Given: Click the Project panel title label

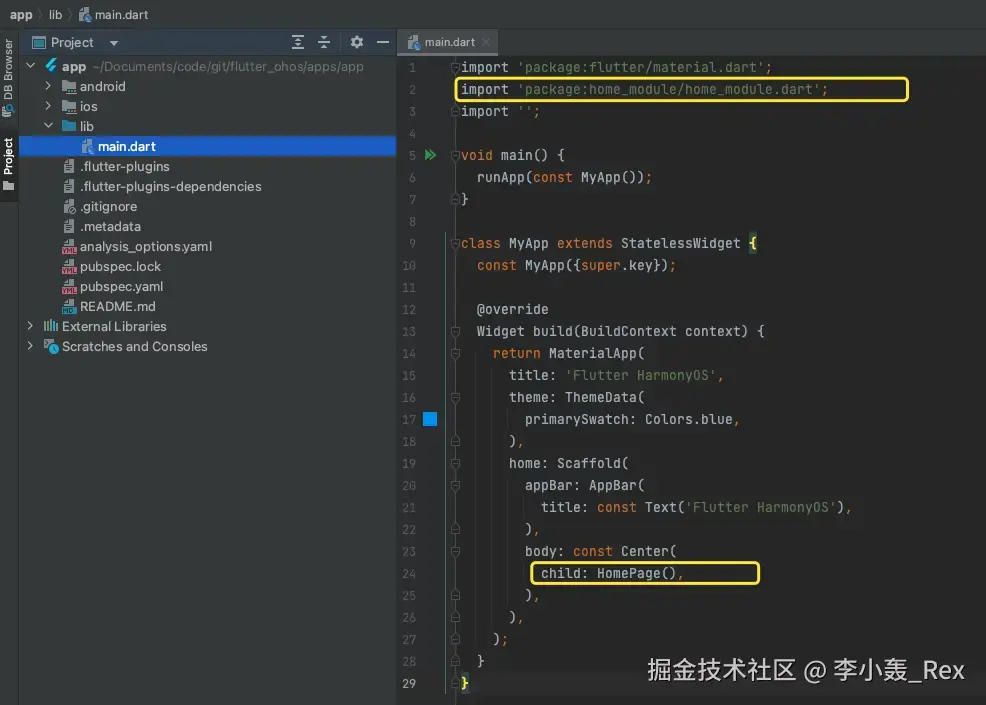Looking at the screenshot, I should [x=72, y=42].
